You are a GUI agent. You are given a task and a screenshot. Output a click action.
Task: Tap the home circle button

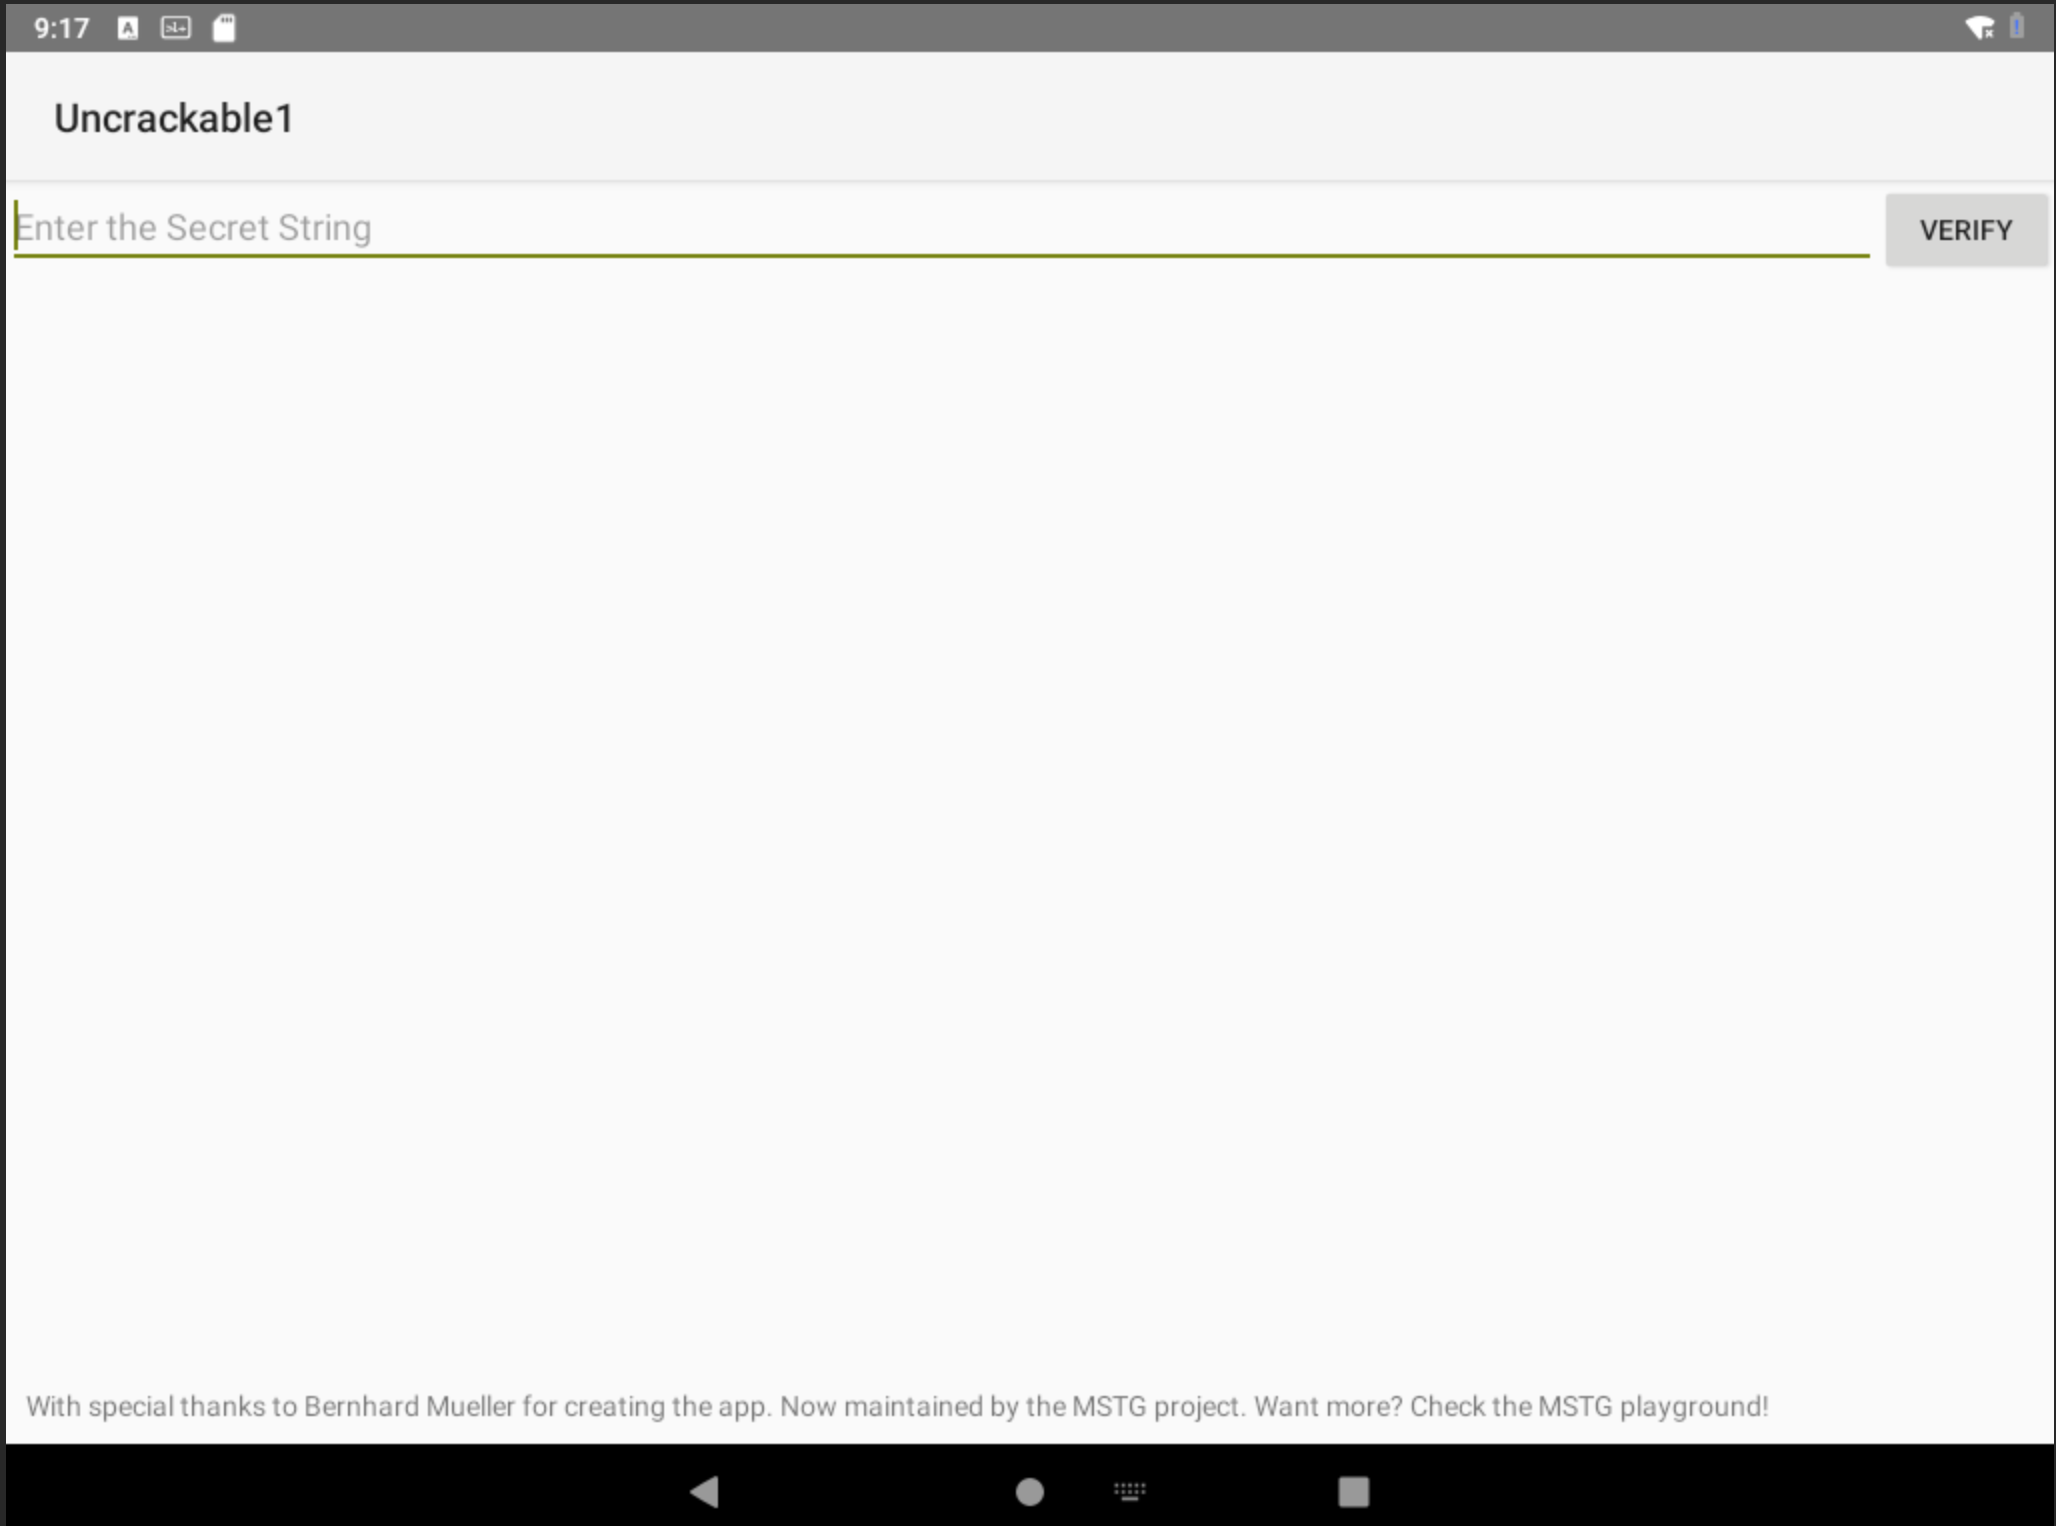[x=1027, y=1489]
